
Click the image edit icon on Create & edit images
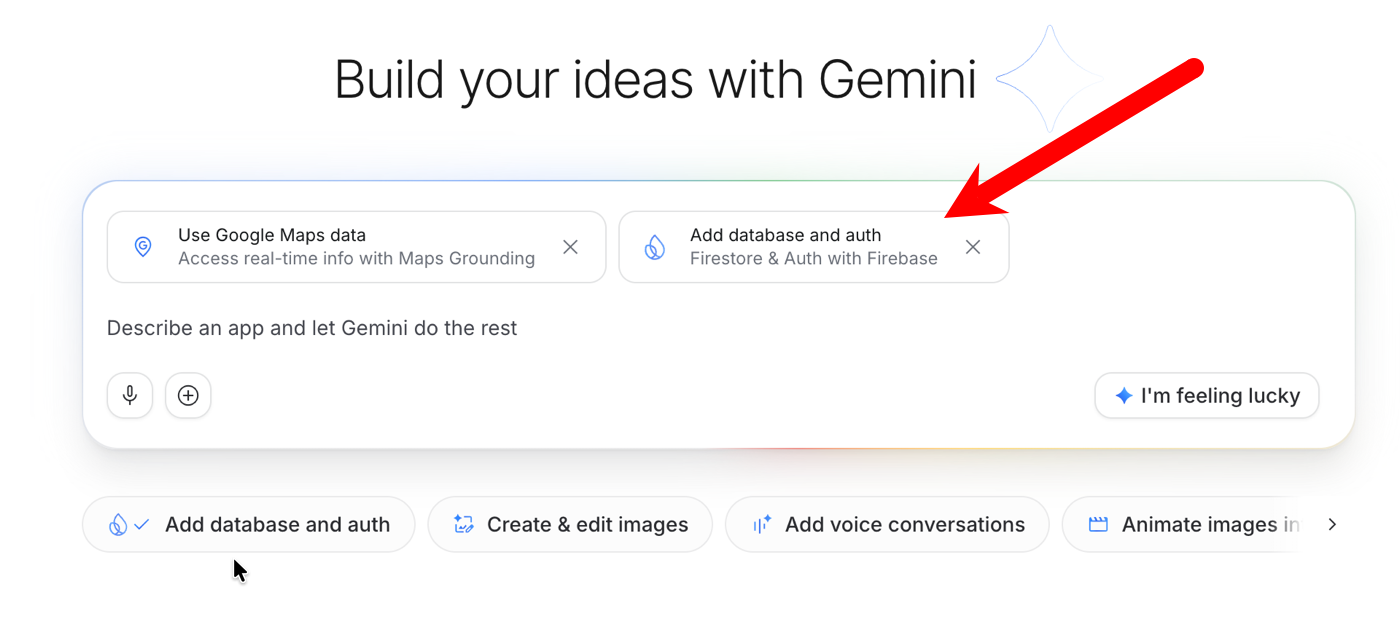[x=463, y=524]
